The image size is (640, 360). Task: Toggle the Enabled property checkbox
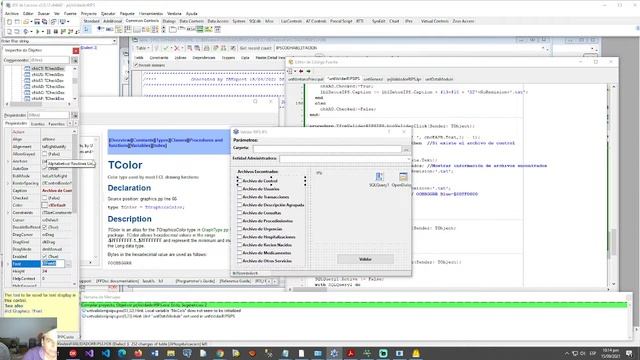coord(44,256)
